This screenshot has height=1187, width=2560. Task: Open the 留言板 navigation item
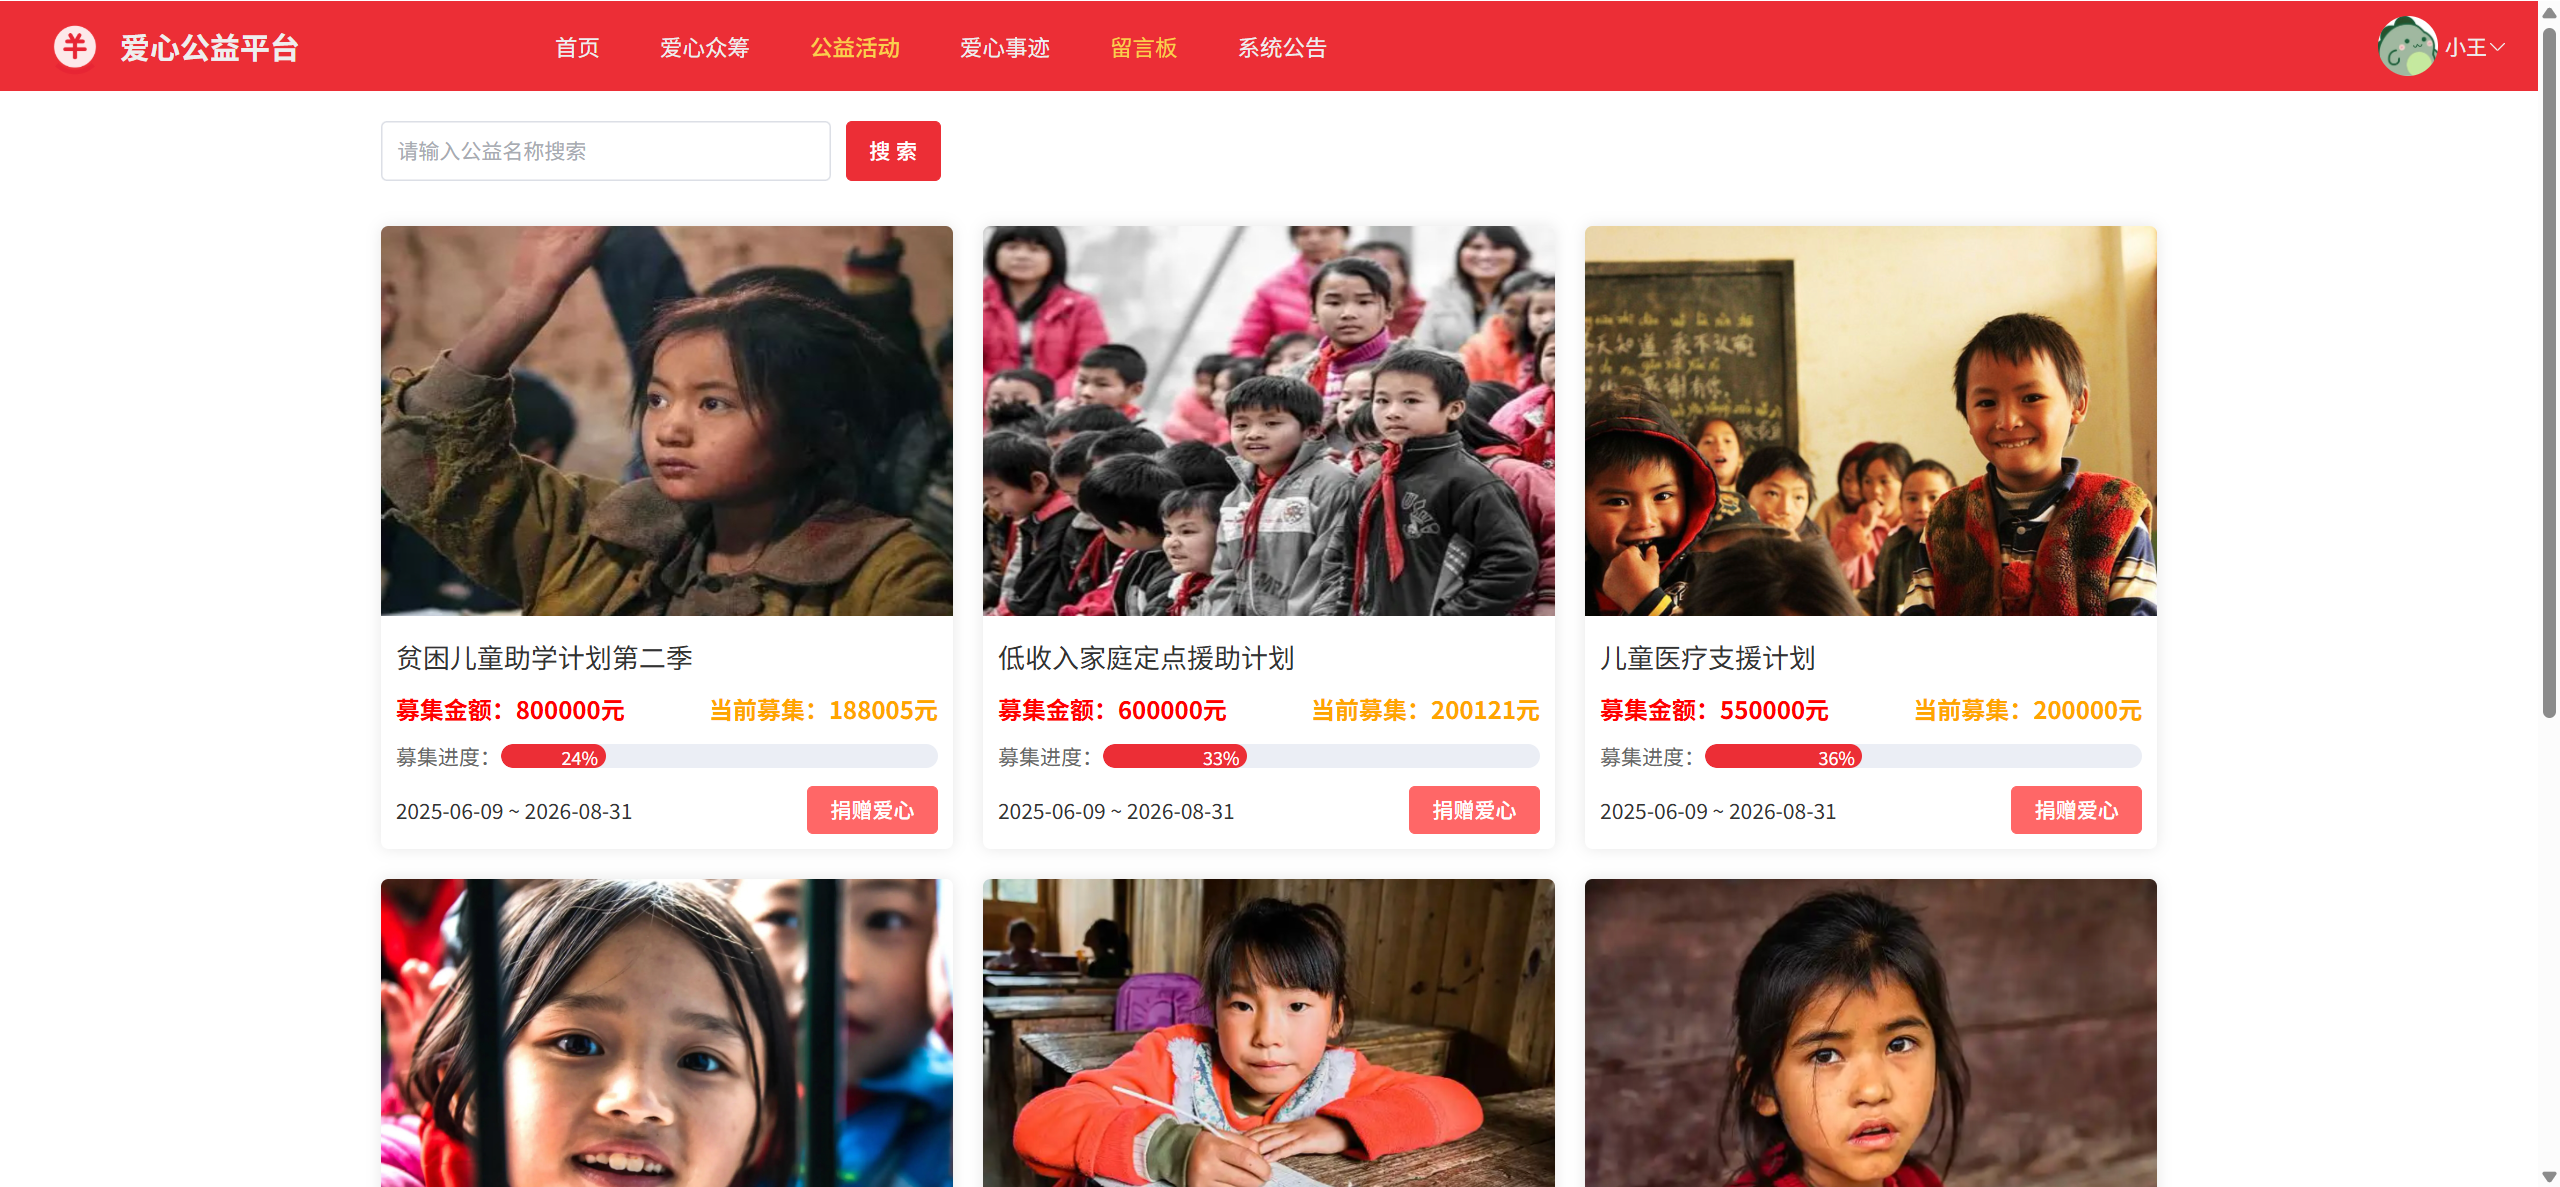[x=1143, y=47]
